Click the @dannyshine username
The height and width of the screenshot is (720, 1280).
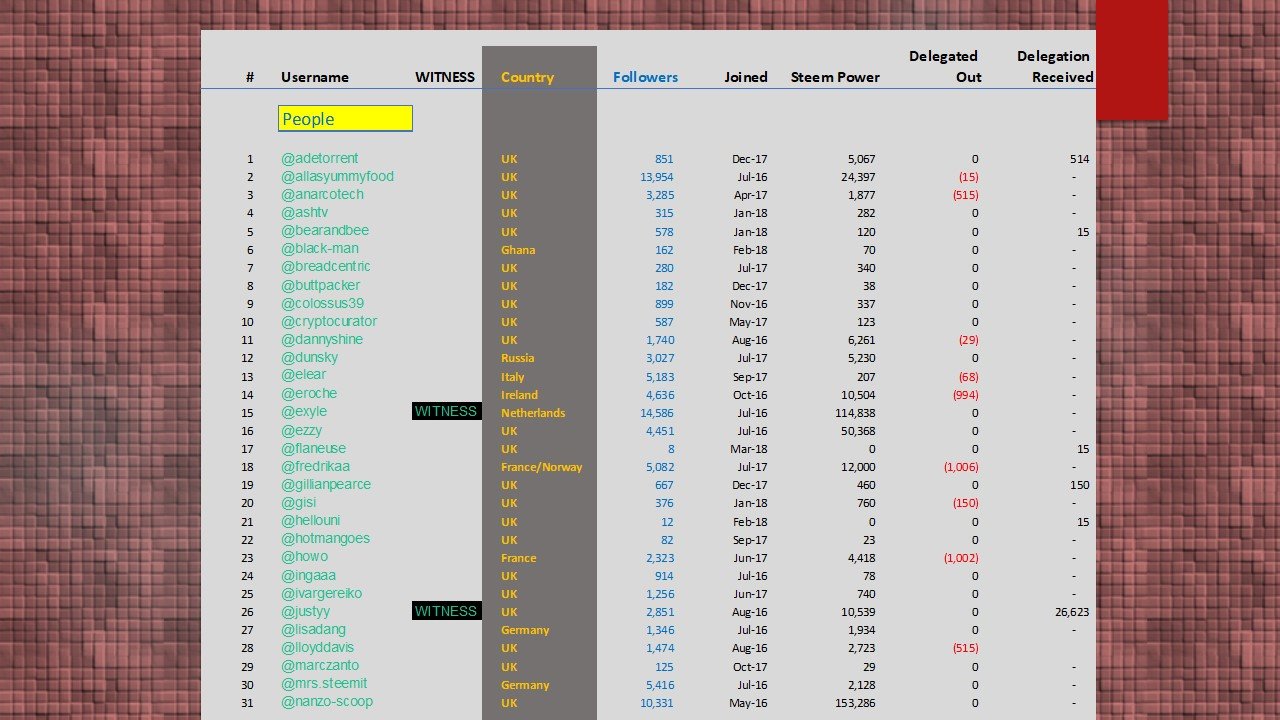click(321, 339)
